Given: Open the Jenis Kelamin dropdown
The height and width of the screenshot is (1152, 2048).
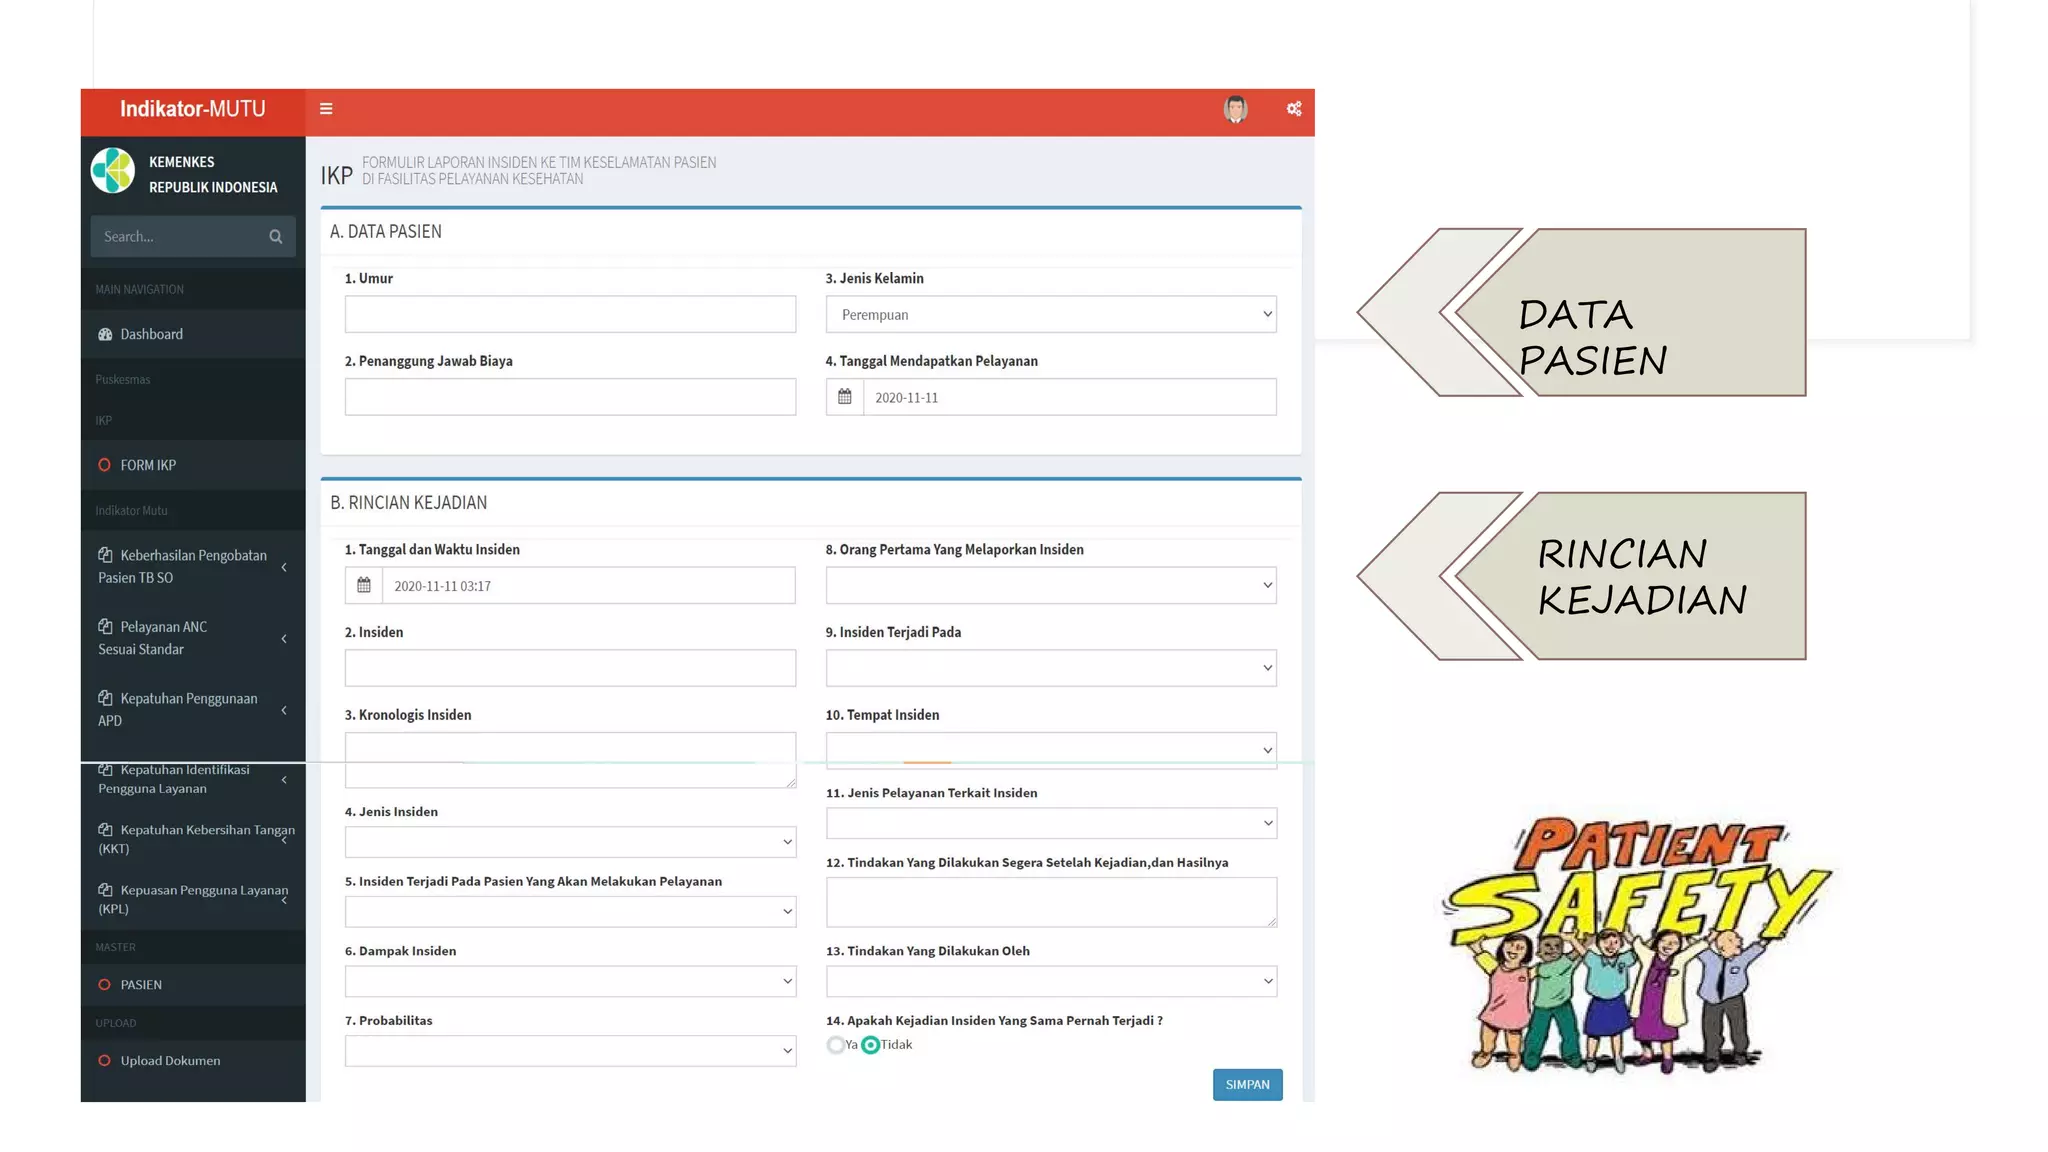Looking at the screenshot, I should point(1050,314).
